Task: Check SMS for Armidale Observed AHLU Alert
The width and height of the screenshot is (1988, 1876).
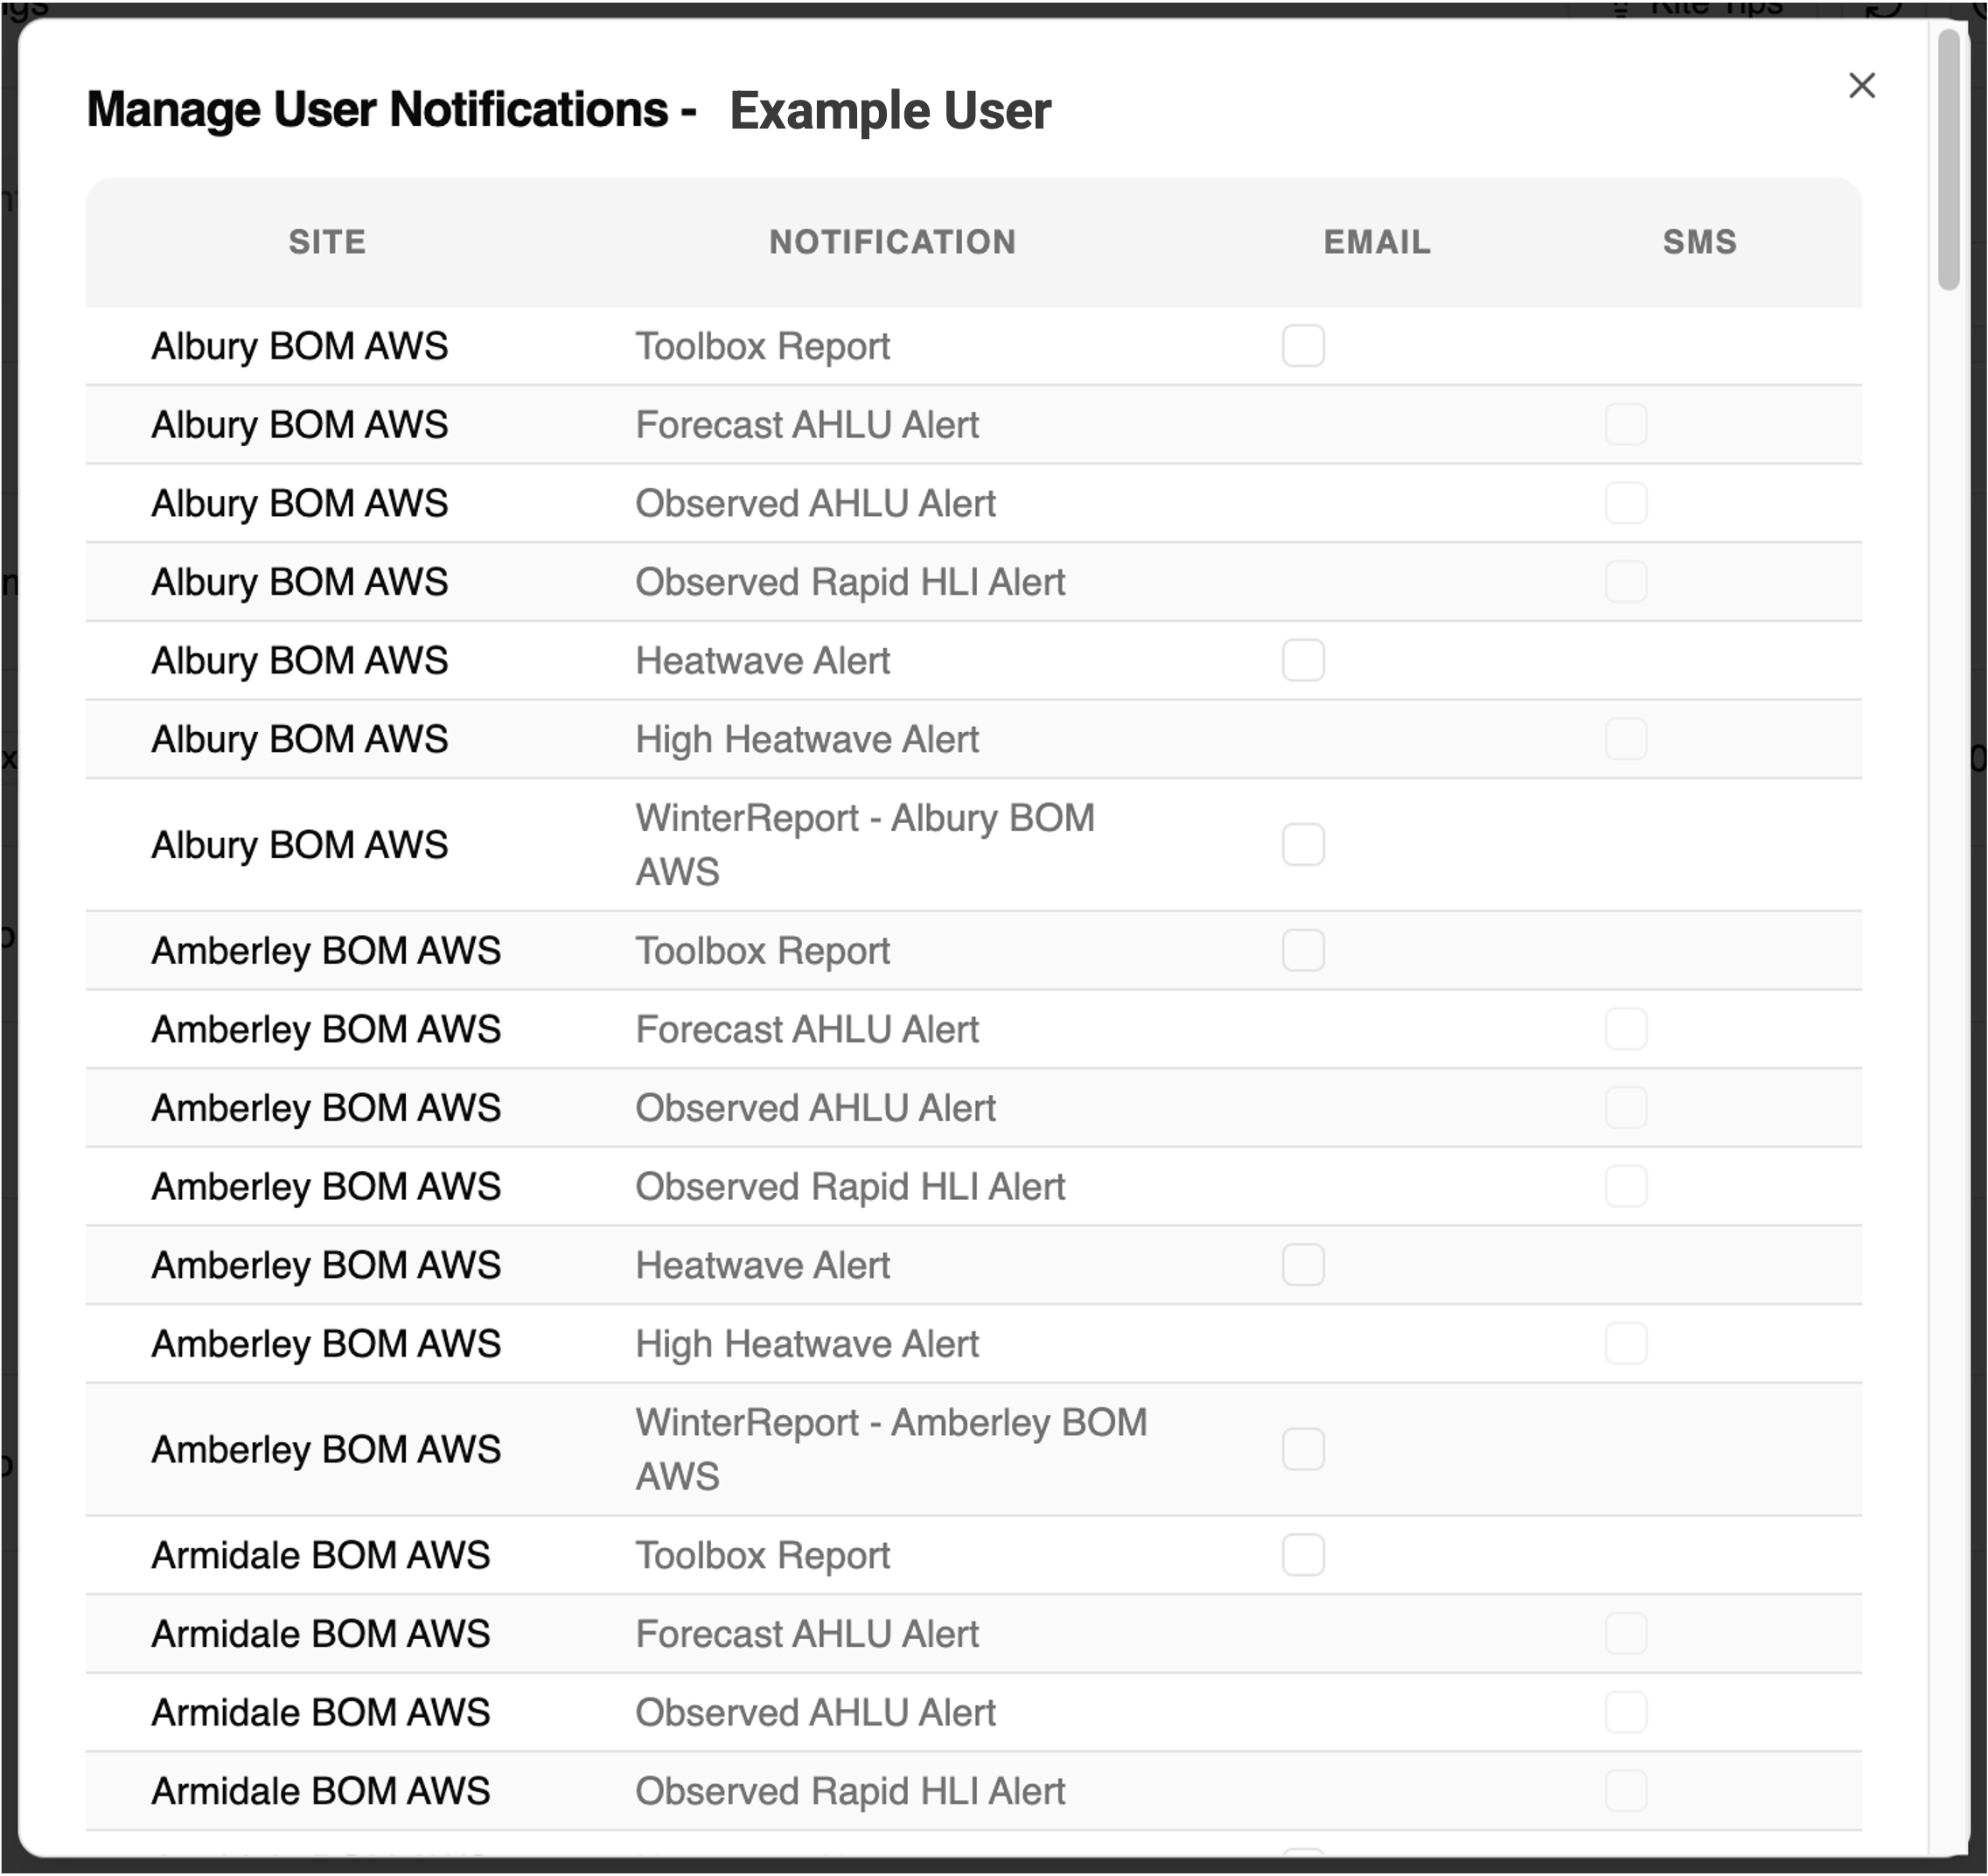Action: click(x=1625, y=1712)
